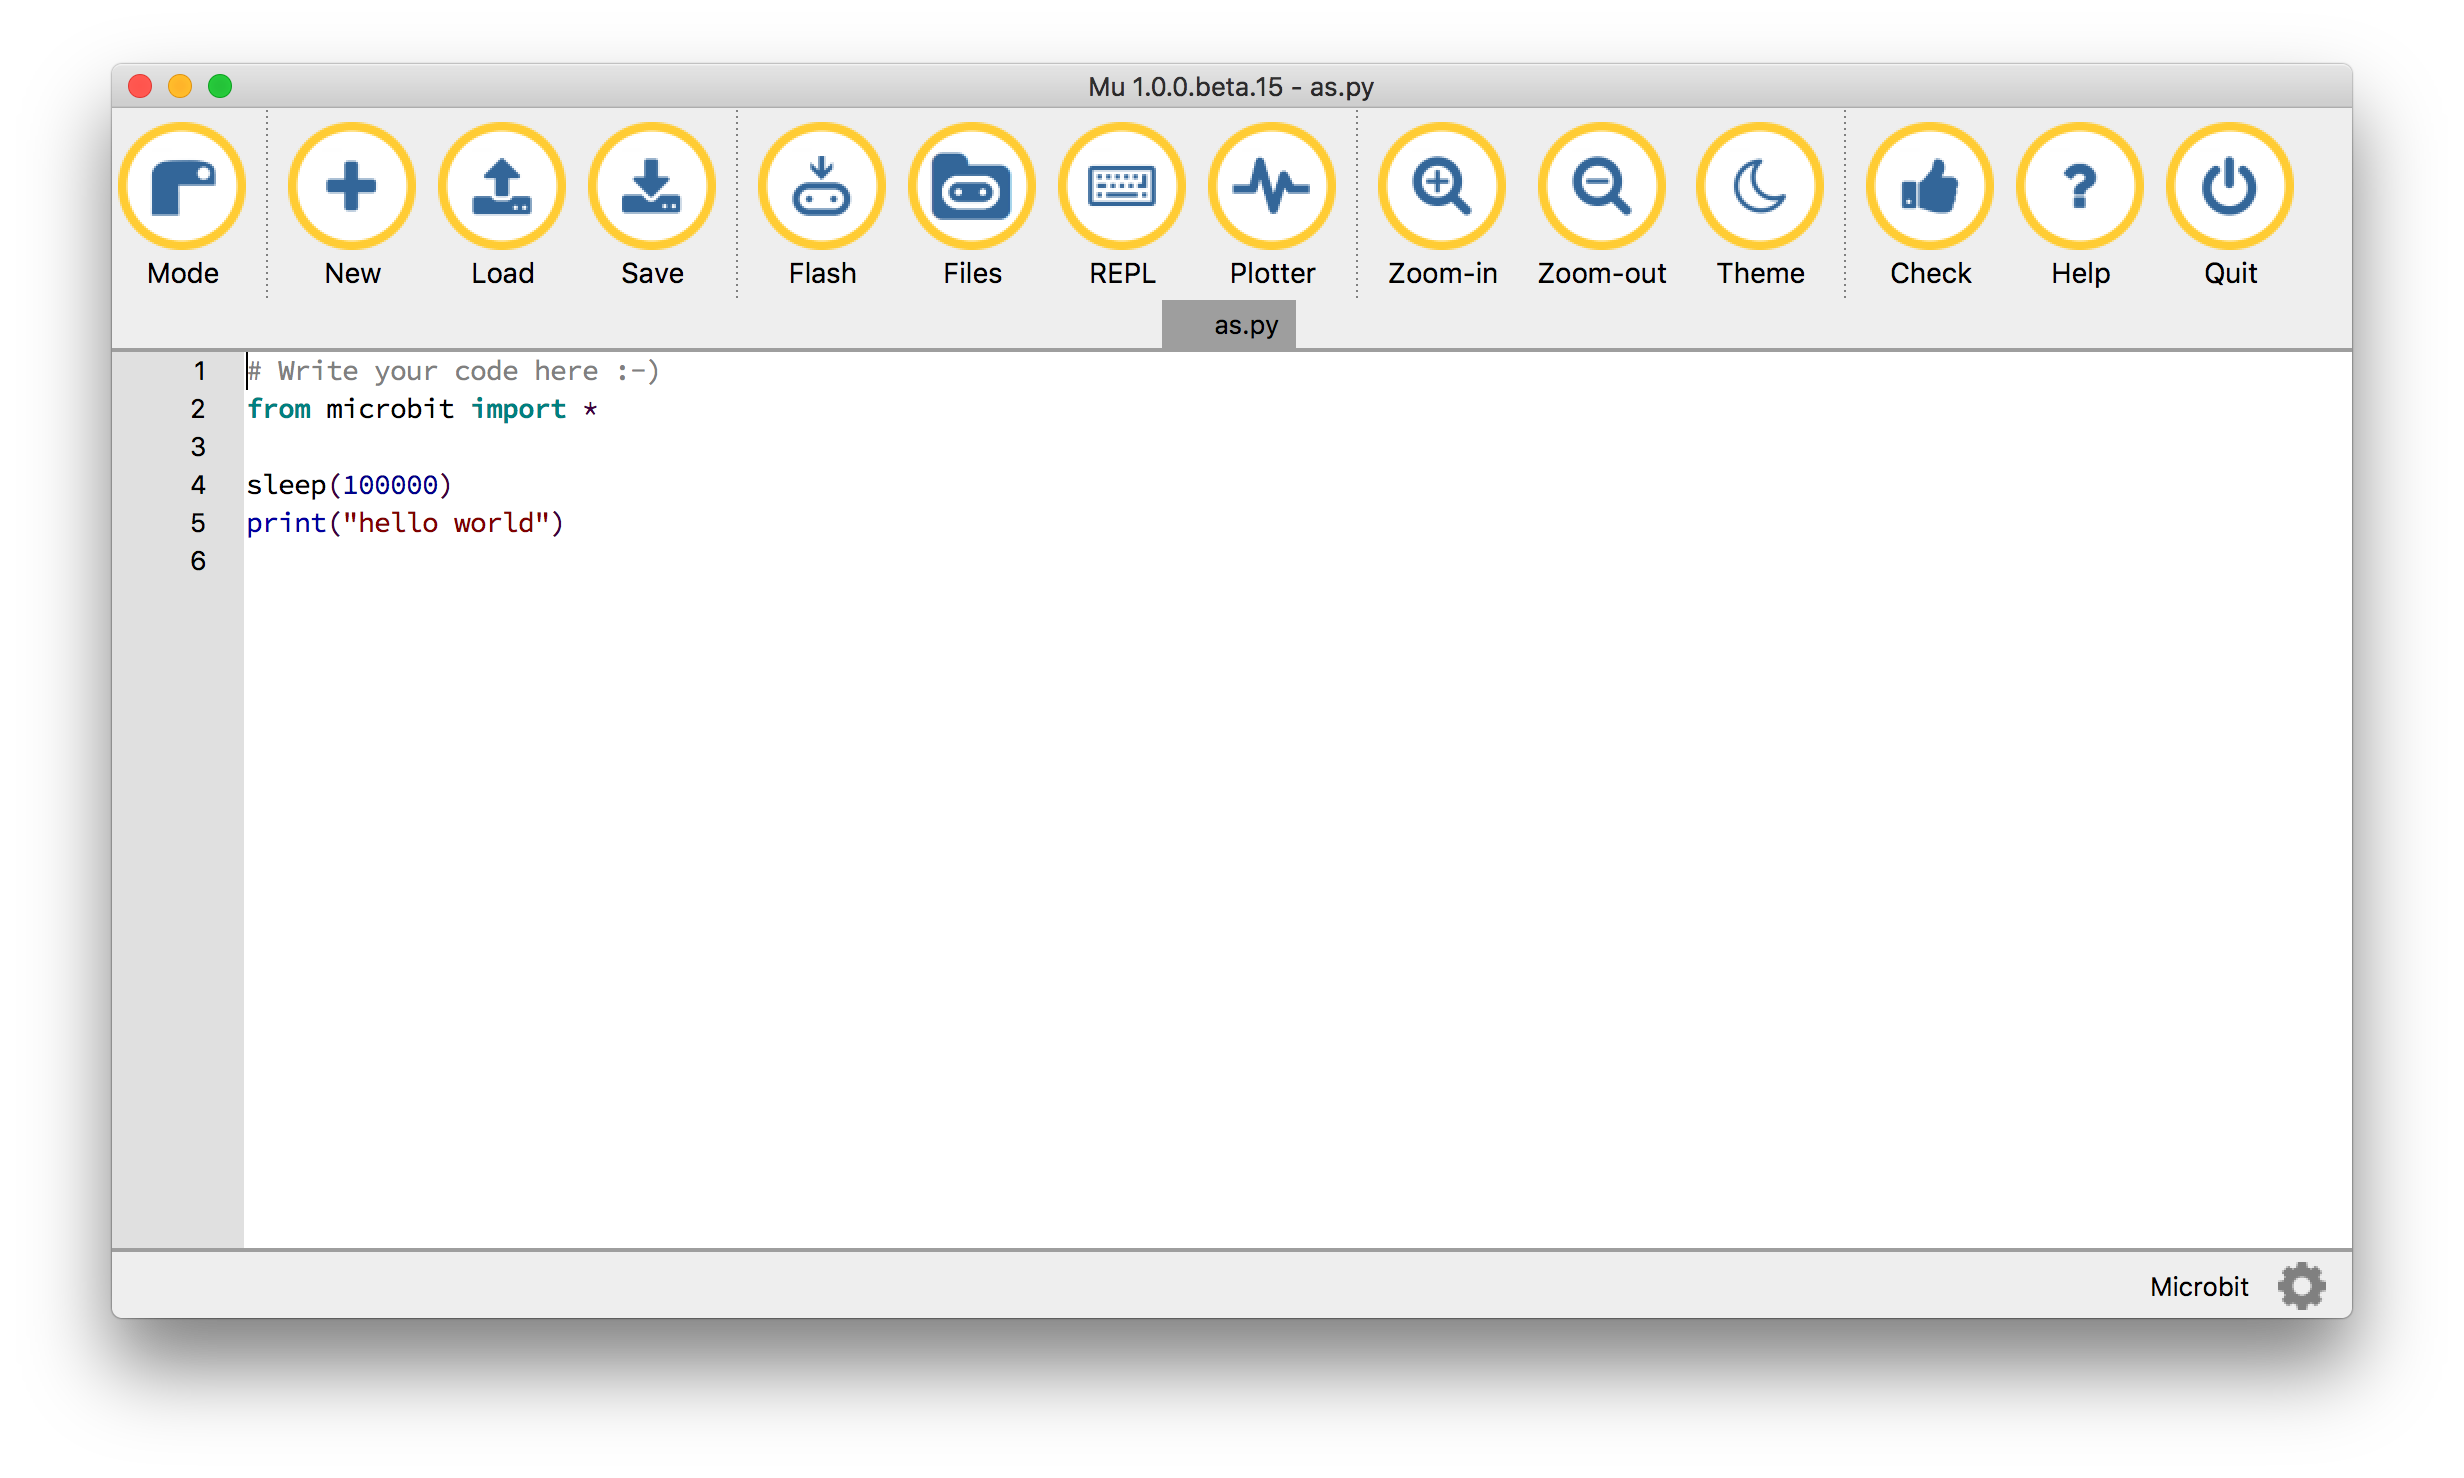Screen dimensions: 2464x1478
Task: Open the micro:bit Files panel
Action: click(x=972, y=187)
